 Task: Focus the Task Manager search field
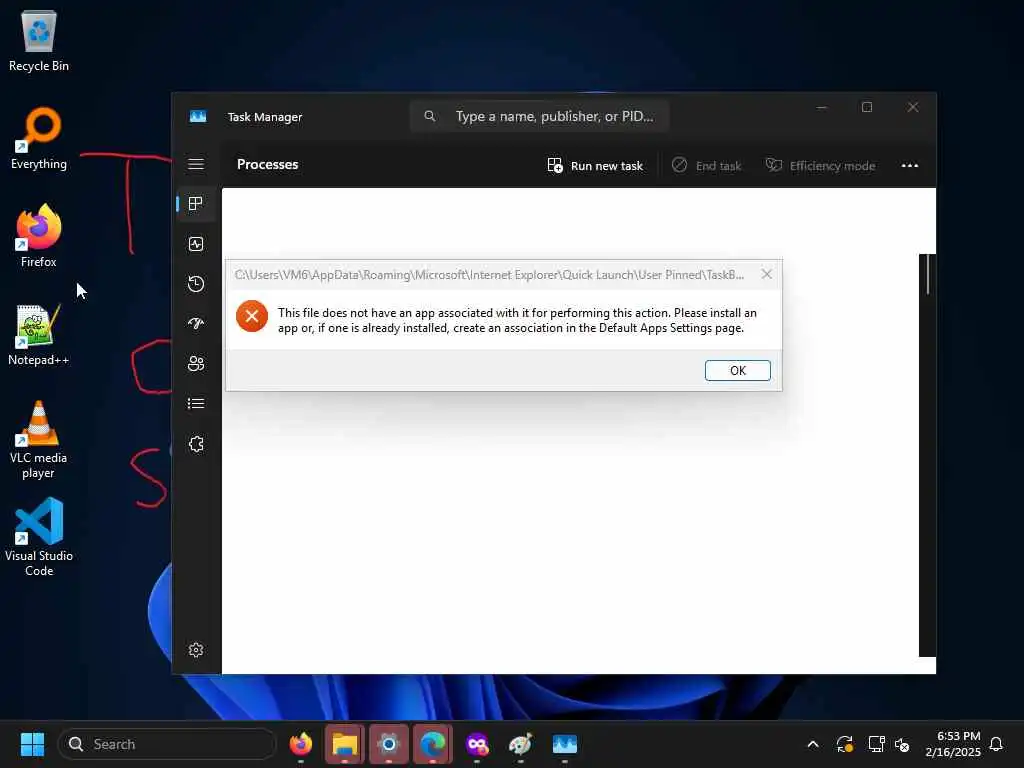539,116
